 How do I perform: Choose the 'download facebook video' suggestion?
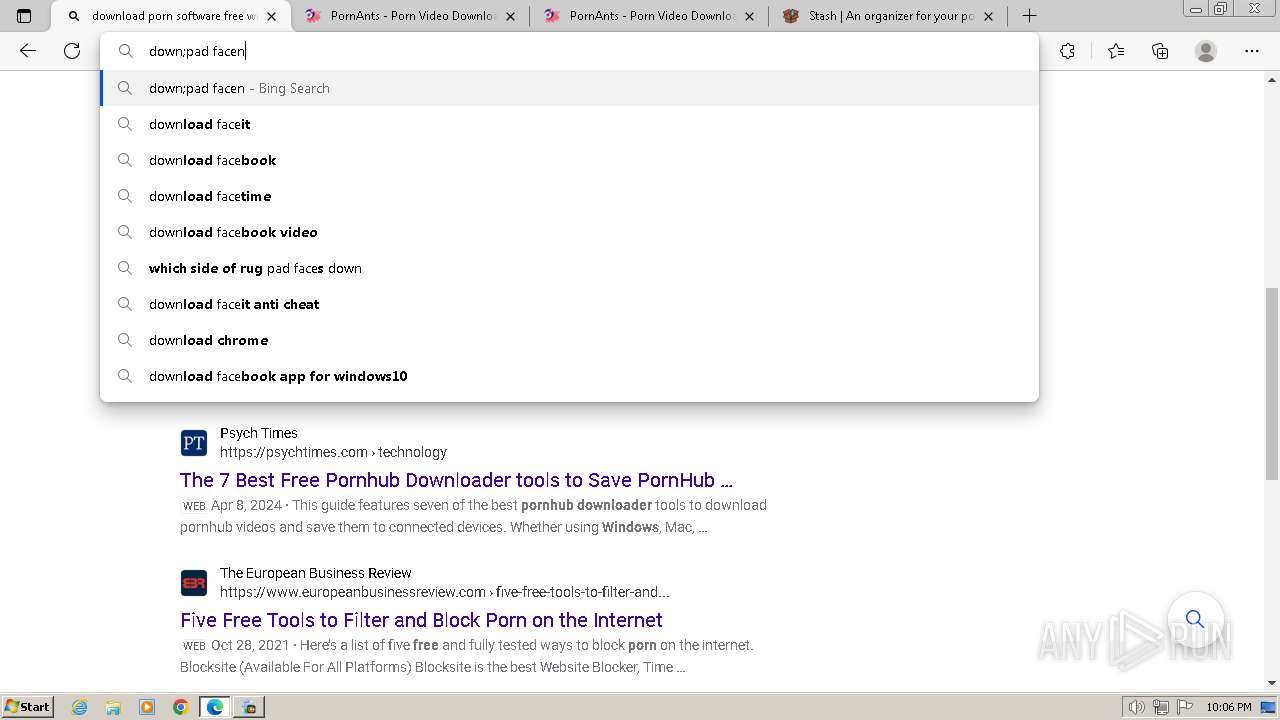pyautogui.click(x=570, y=232)
